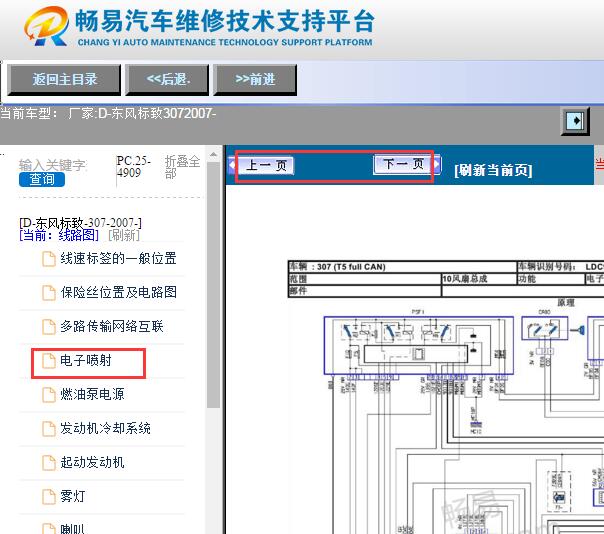
Task: Open 发动机冷却系统 item
Action: 105,428
